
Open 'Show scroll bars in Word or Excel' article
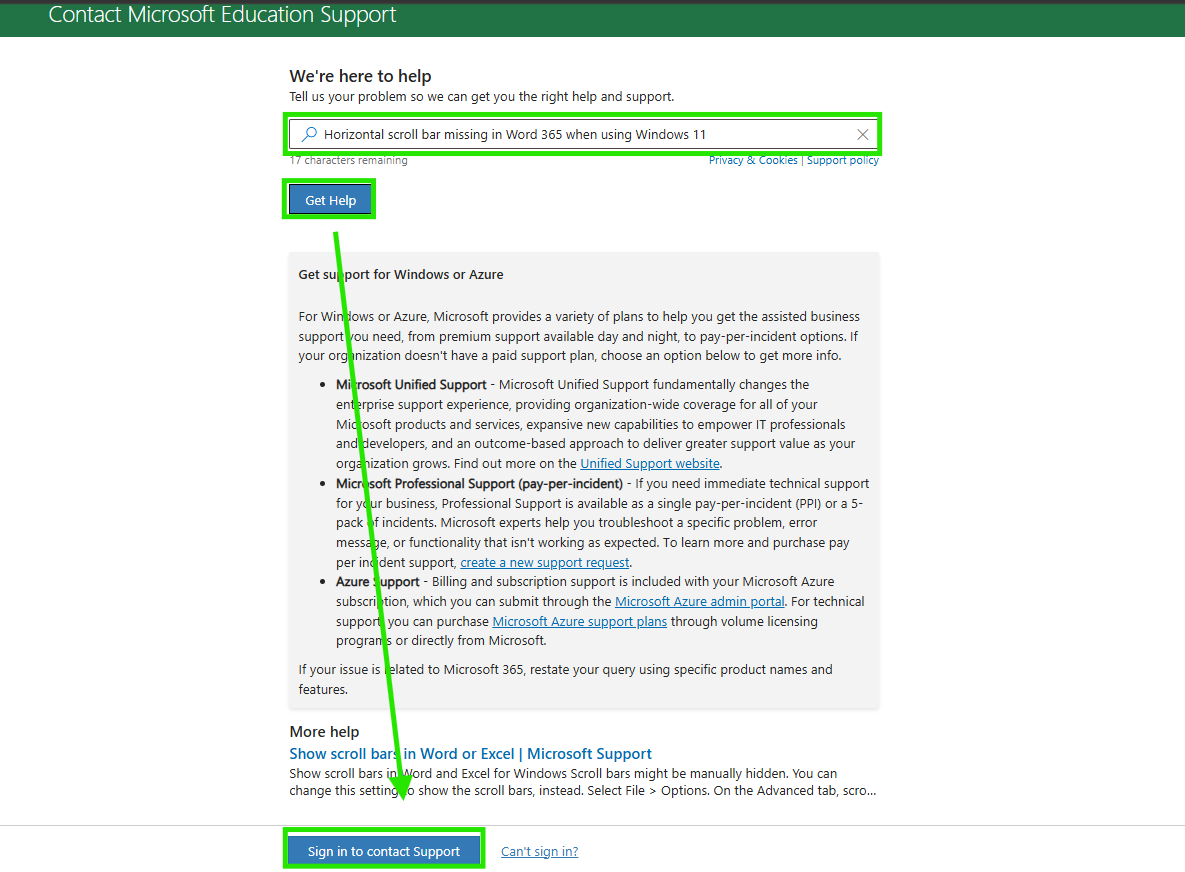[470, 753]
